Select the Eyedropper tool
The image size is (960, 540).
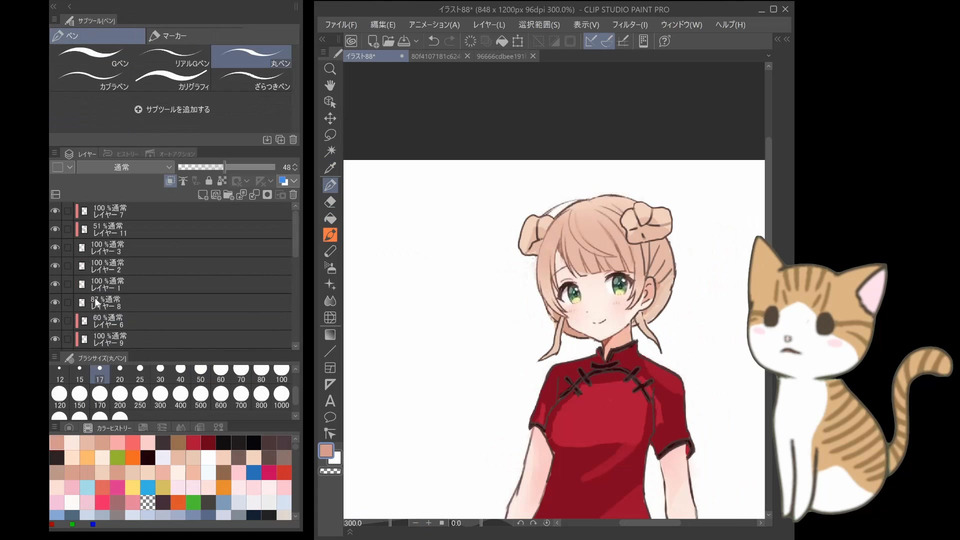click(x=330, y=168)
